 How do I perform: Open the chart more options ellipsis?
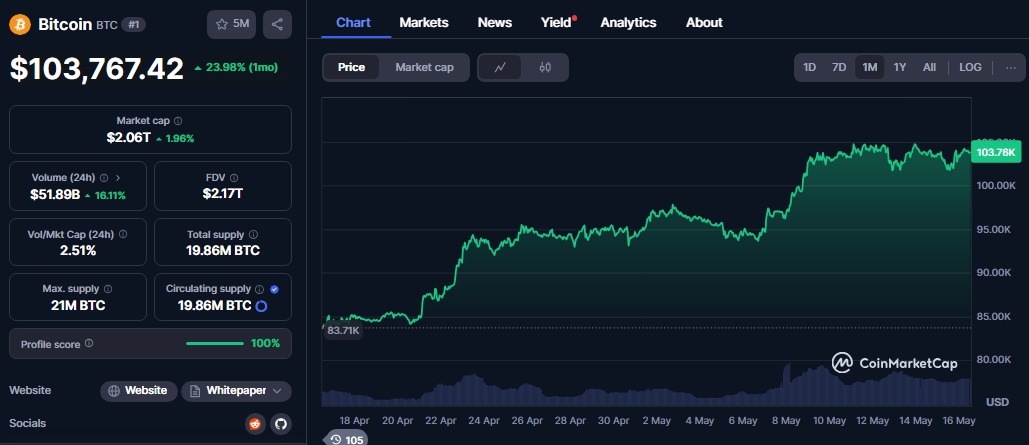click(x=1011, y=67)
